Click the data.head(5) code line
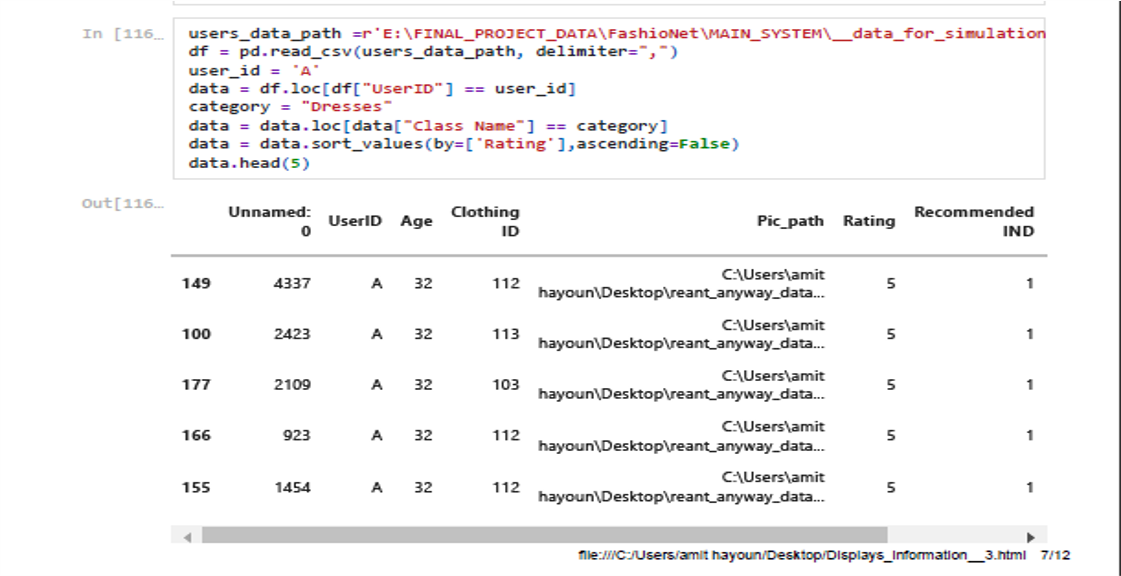1121x576 pixels. point(249,163)
